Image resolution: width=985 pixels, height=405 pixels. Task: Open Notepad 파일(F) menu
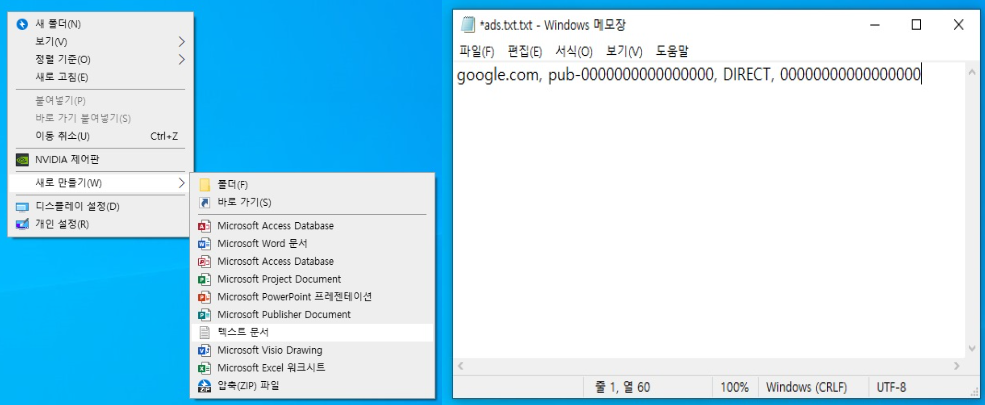477,51
